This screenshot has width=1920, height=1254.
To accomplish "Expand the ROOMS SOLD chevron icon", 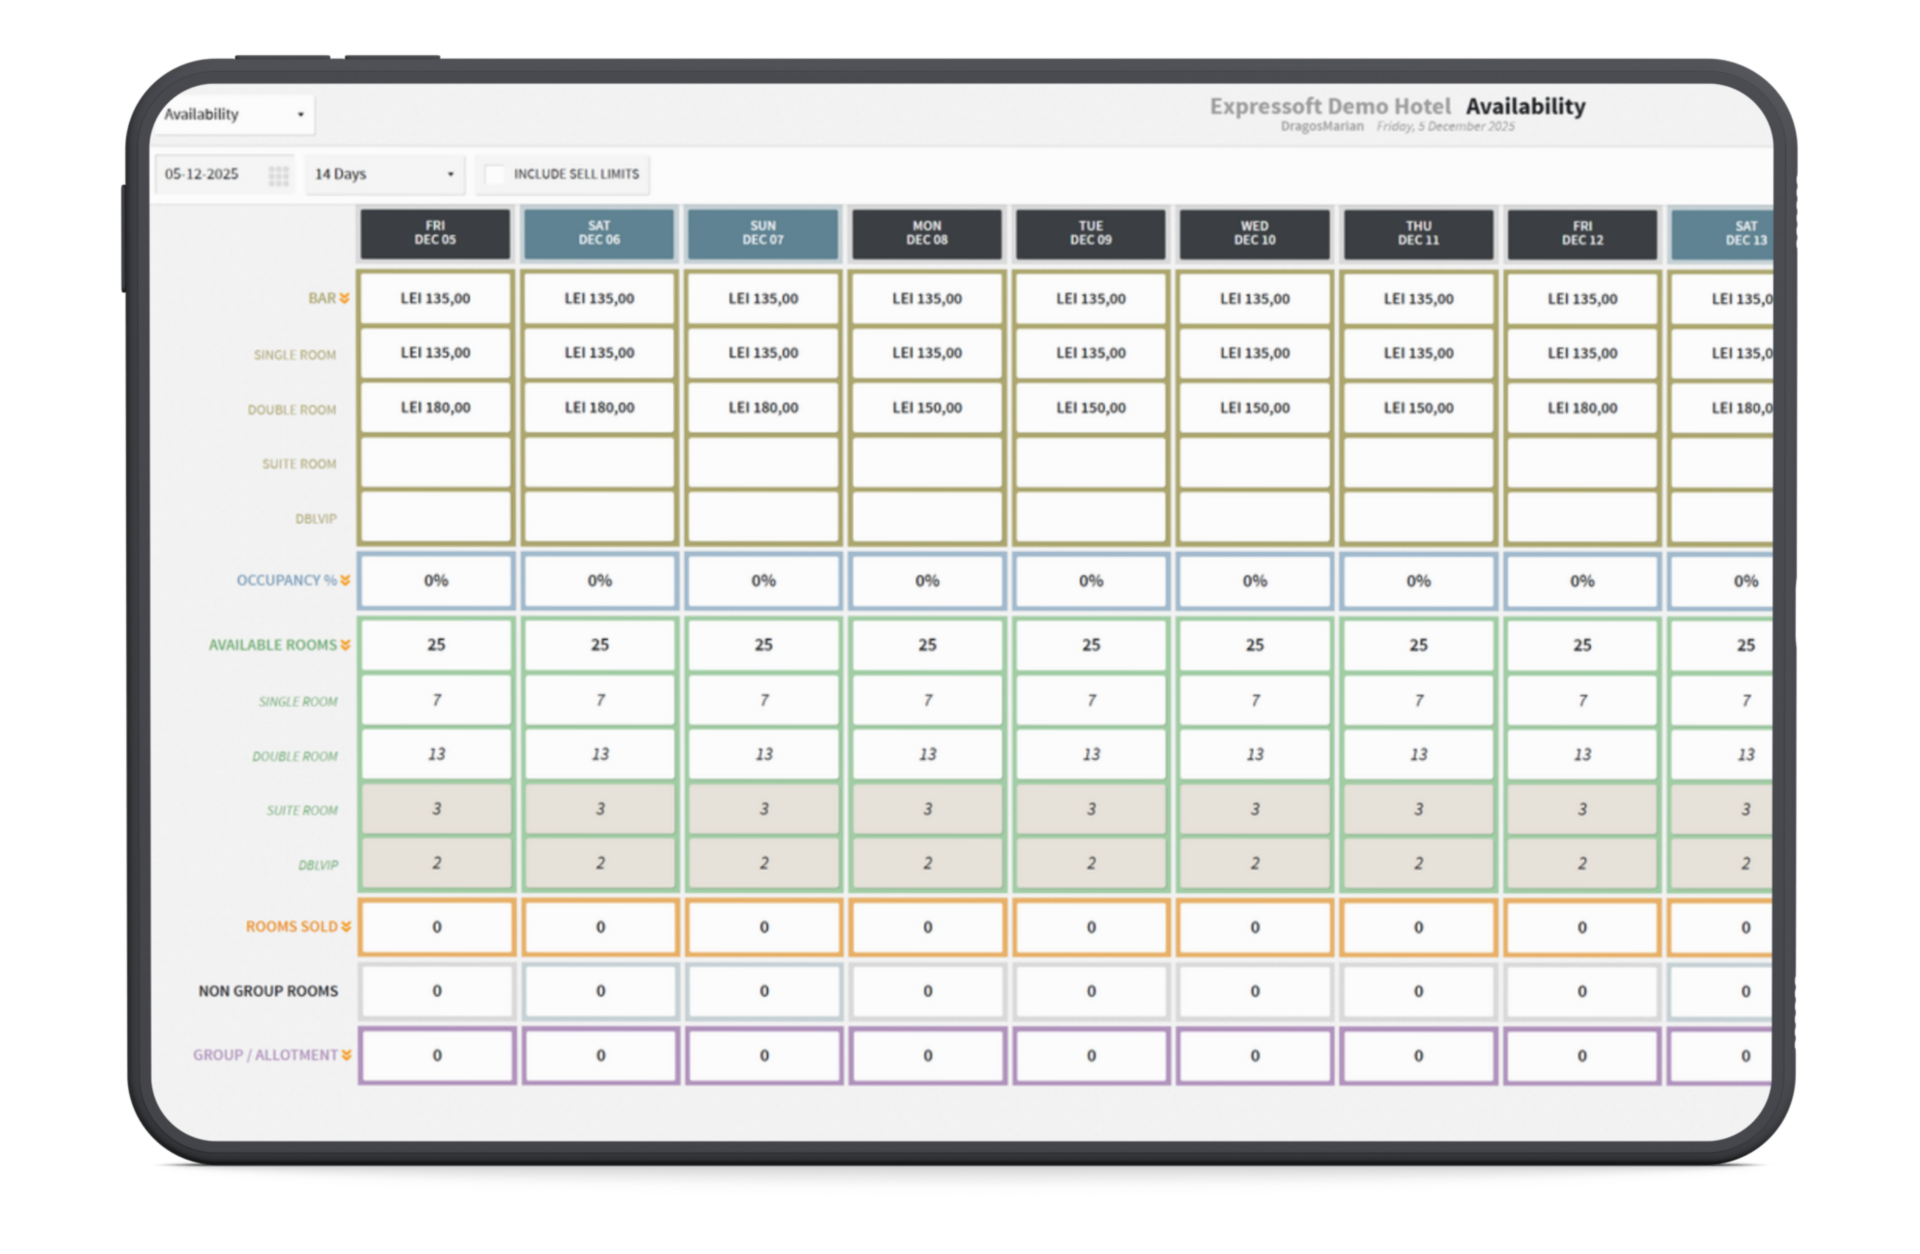I will [x=345, y=927].
